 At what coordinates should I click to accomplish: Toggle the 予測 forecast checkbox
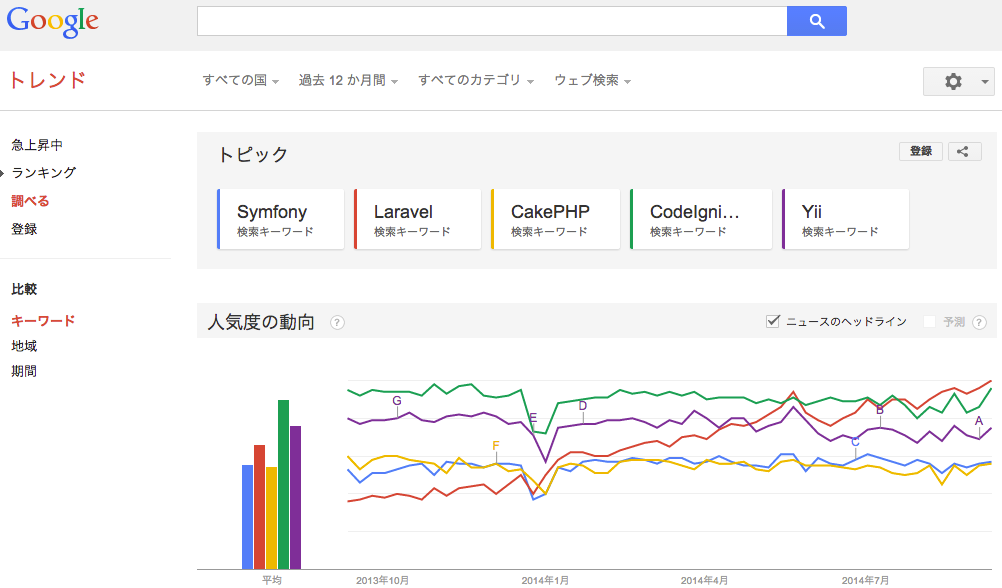(x=930, y=321)
